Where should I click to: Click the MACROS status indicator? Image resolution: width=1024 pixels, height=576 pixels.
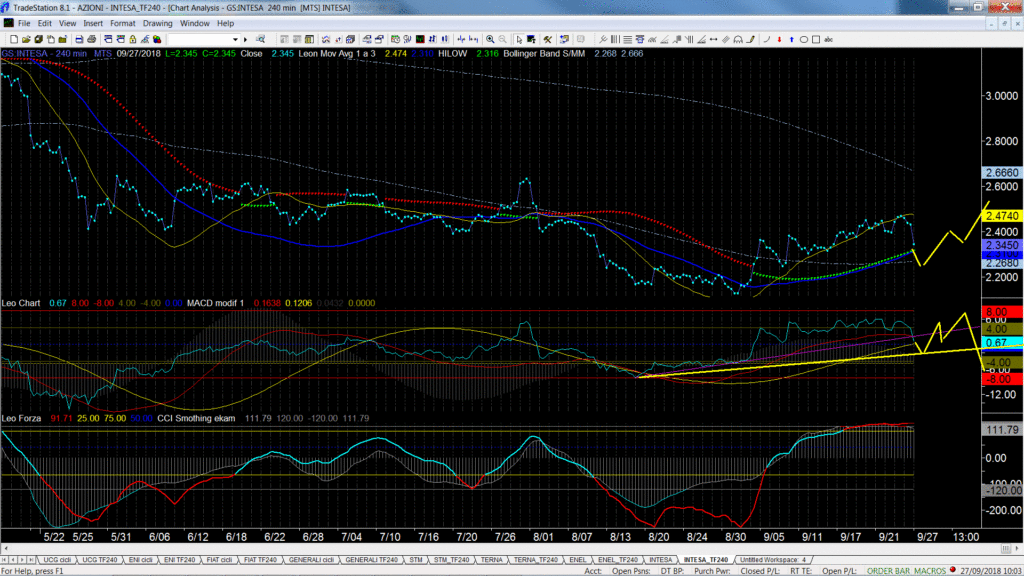tap(930, 571)
